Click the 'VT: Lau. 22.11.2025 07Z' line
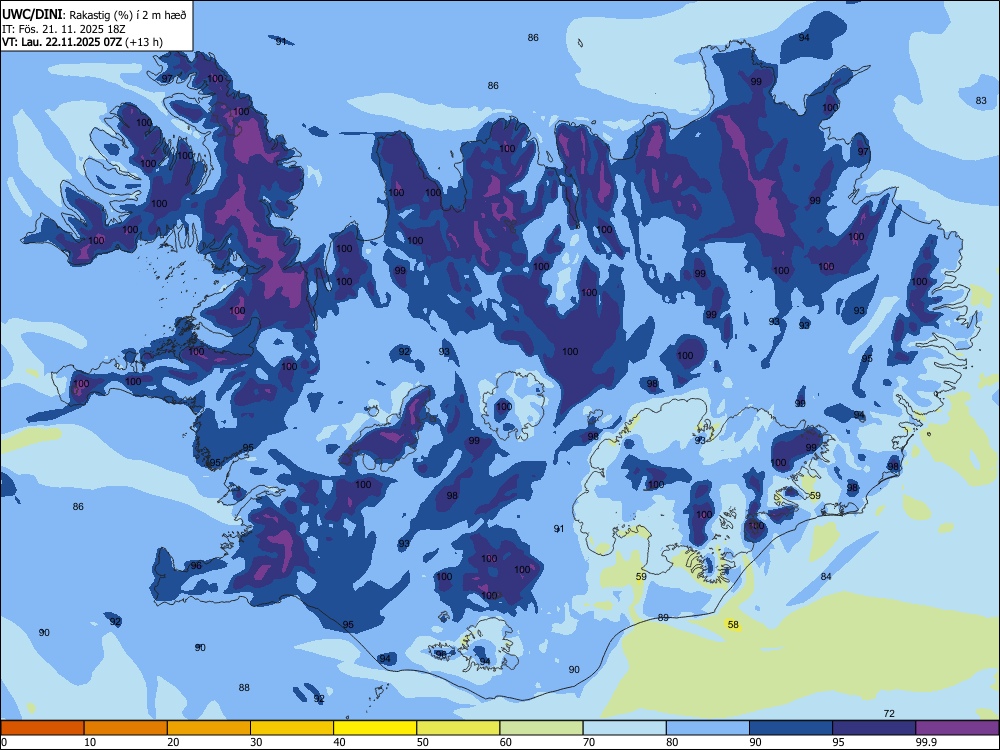Viewport: 1000px width, 750px height. [x=62, y=42]
